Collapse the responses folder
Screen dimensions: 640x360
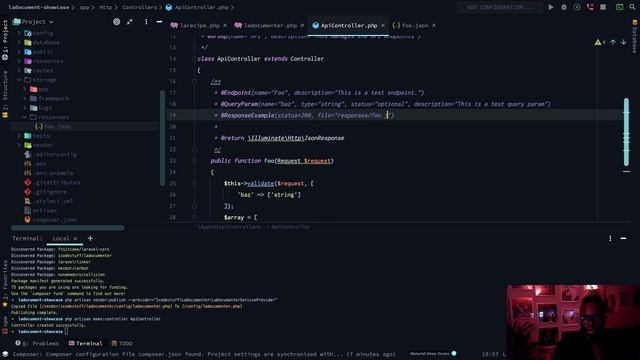(25, 117)
